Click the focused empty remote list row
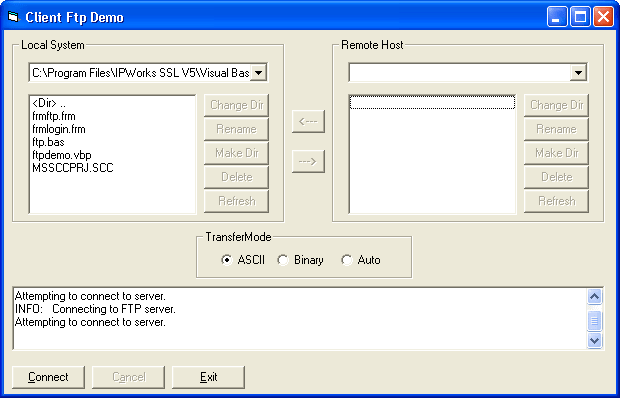620x398 pixels. point(432,103)
